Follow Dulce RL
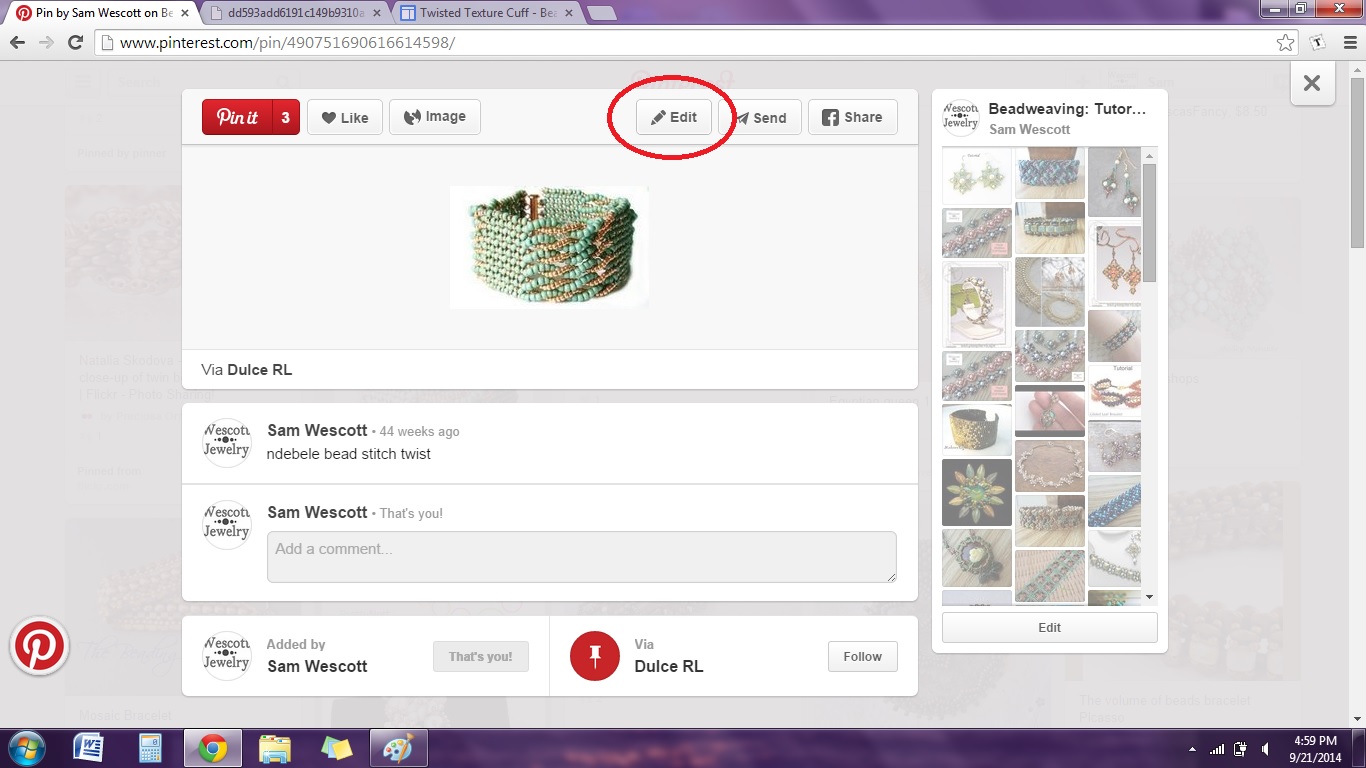 pos(862,657)
